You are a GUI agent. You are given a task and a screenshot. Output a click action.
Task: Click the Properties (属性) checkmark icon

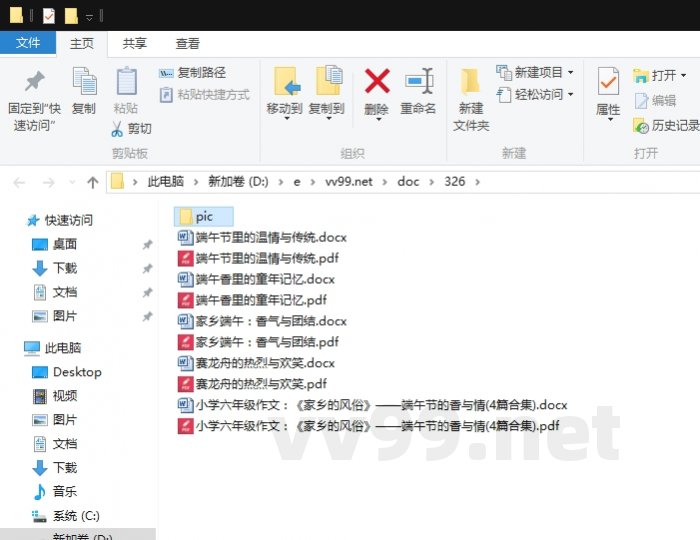[608, 82]
